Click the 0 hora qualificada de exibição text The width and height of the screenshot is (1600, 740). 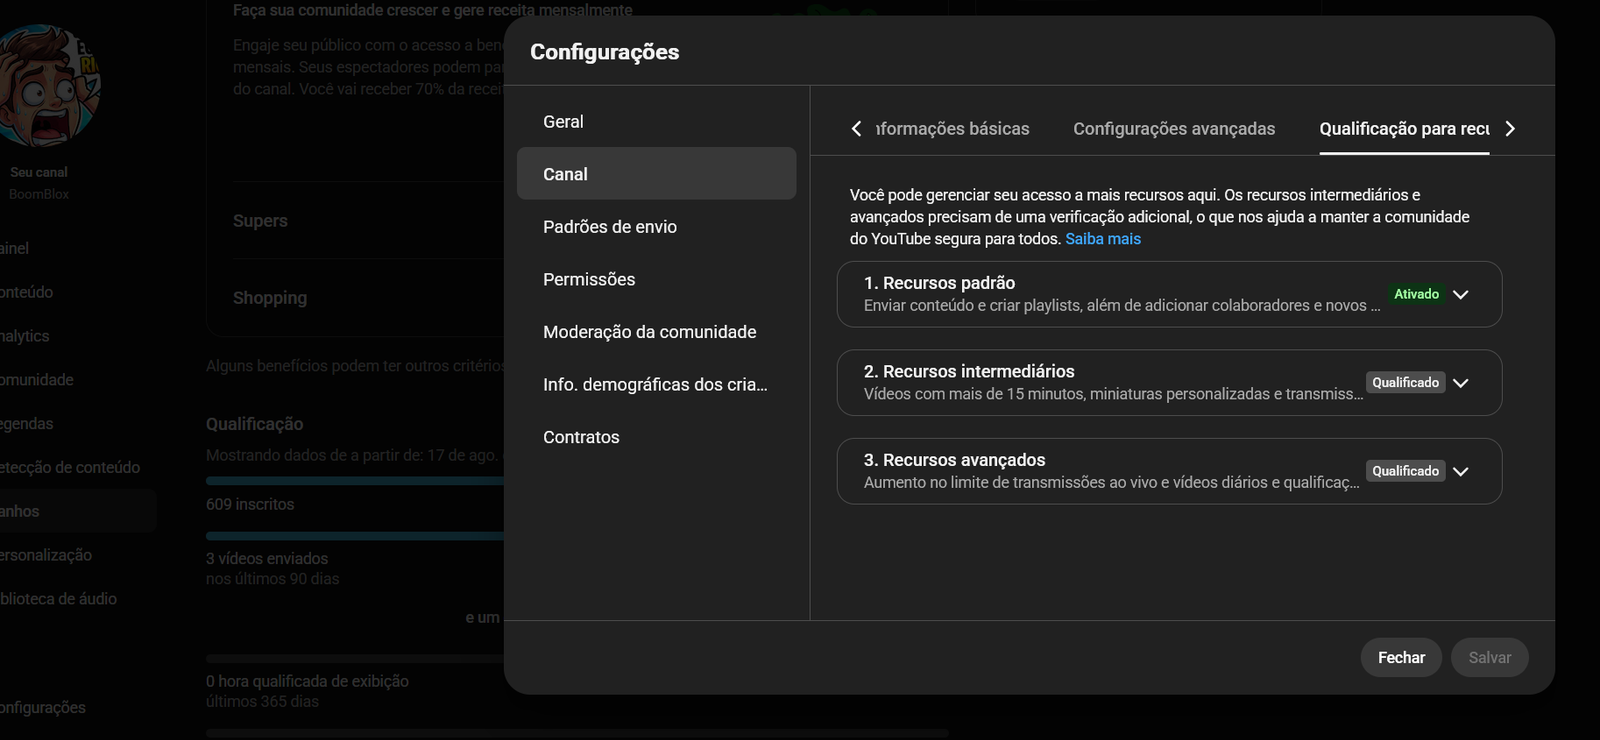click(307, 681)
